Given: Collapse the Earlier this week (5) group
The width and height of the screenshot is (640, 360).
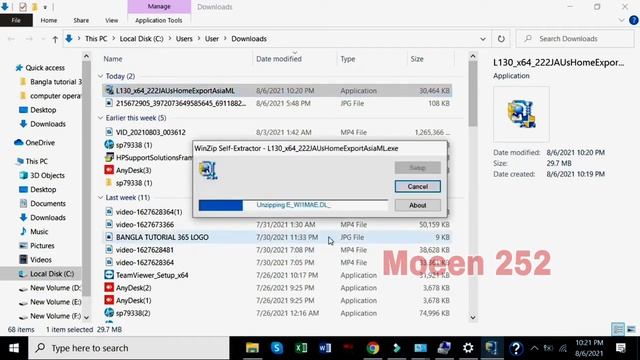Looking at the screenshot, I should 100,118.
